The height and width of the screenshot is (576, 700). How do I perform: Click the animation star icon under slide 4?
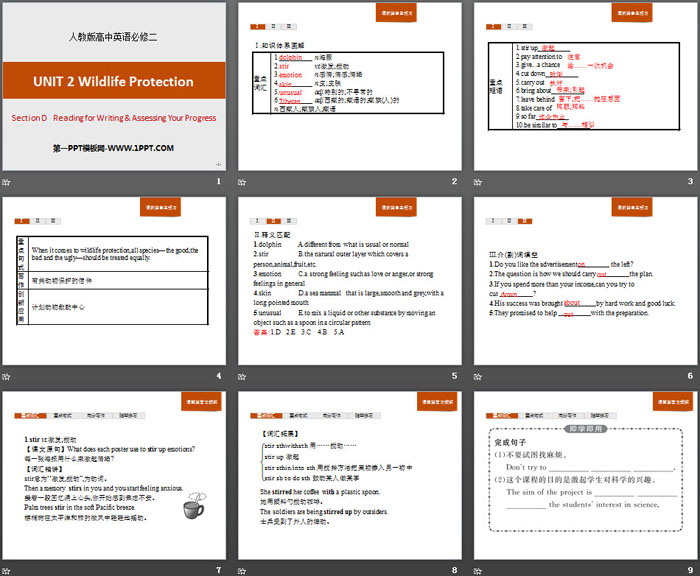8,377
